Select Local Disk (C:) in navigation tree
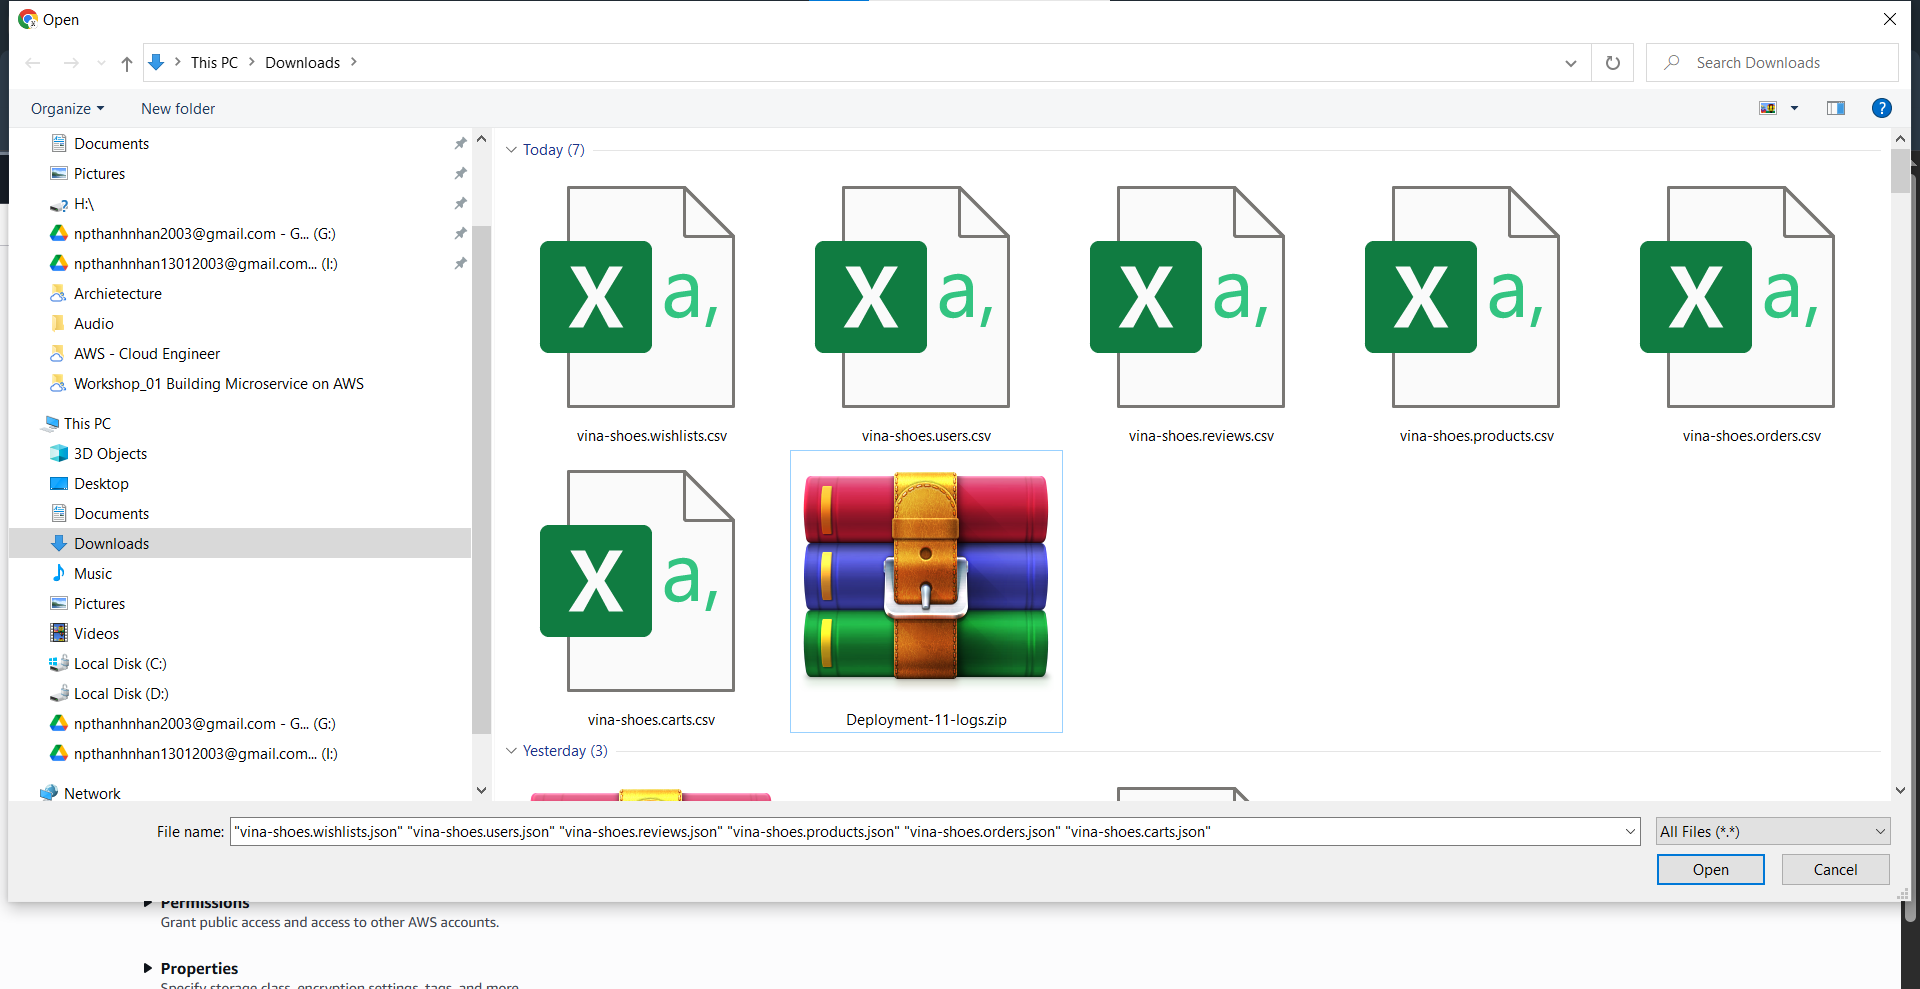 click(120, 664)
